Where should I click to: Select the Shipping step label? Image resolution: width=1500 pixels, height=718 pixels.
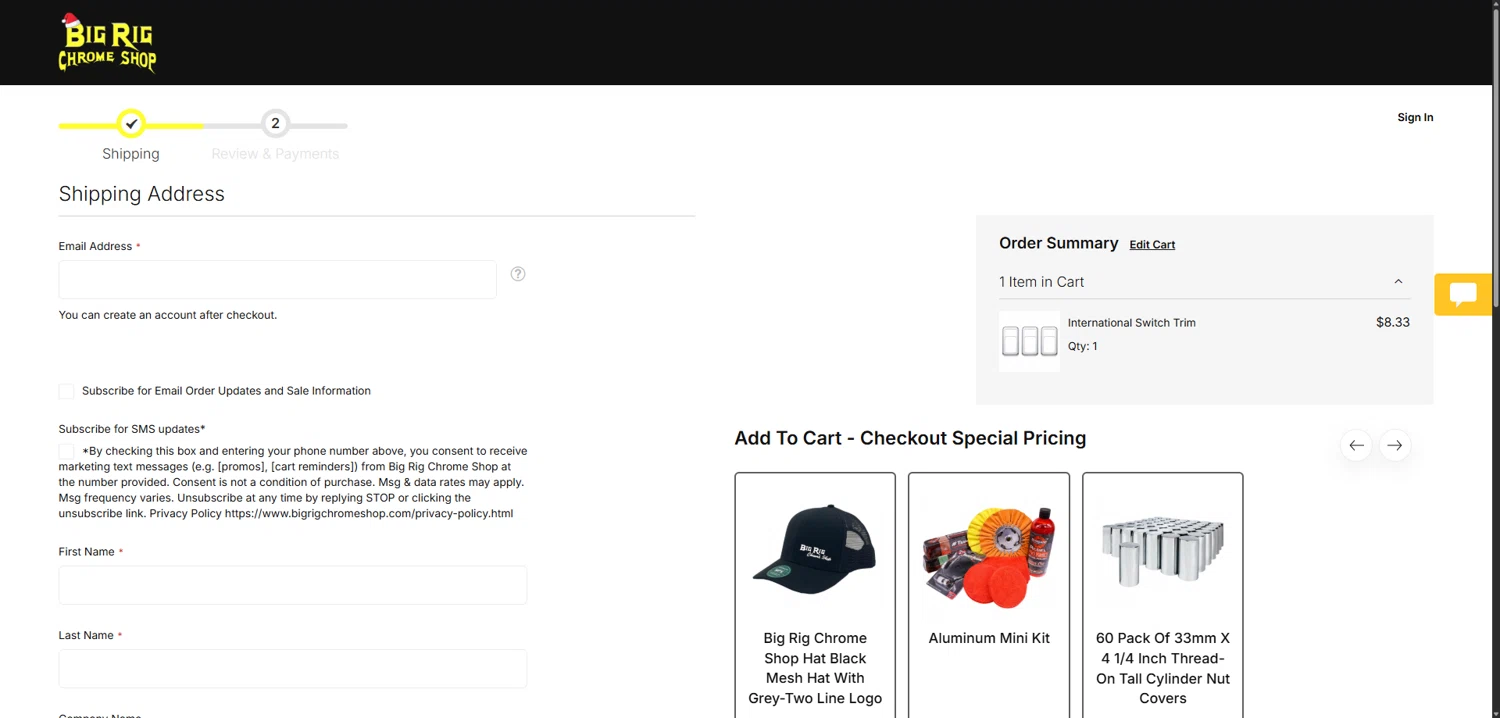click(131, 154)
